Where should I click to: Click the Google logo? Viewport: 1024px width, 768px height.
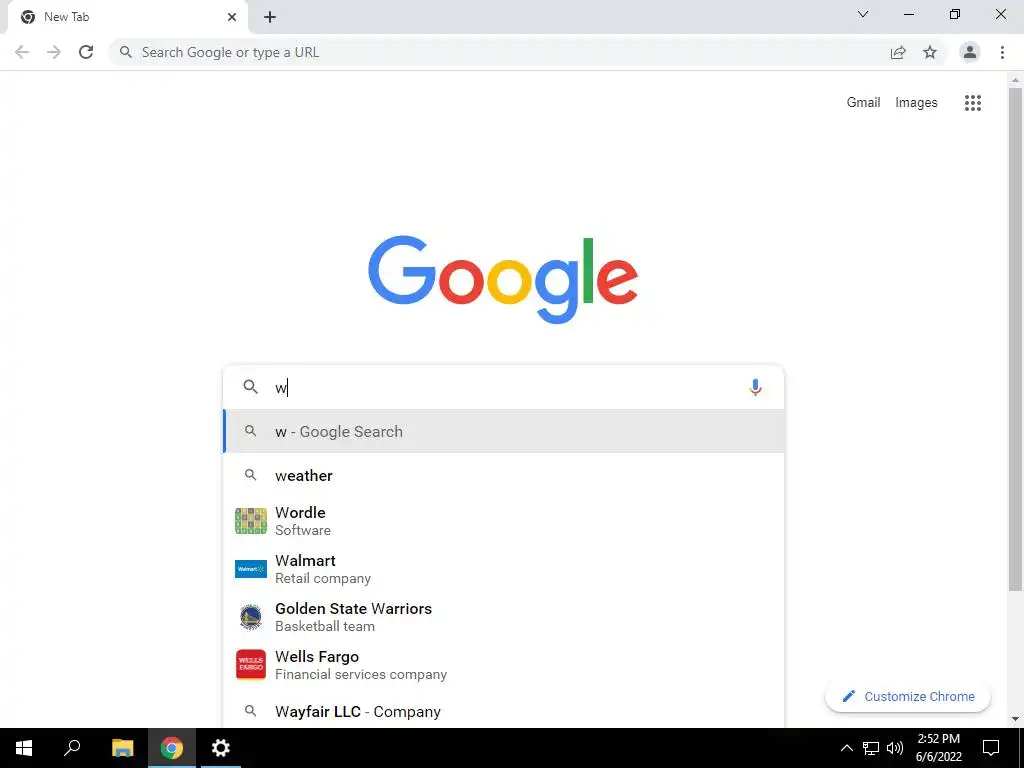pos(503,280)
